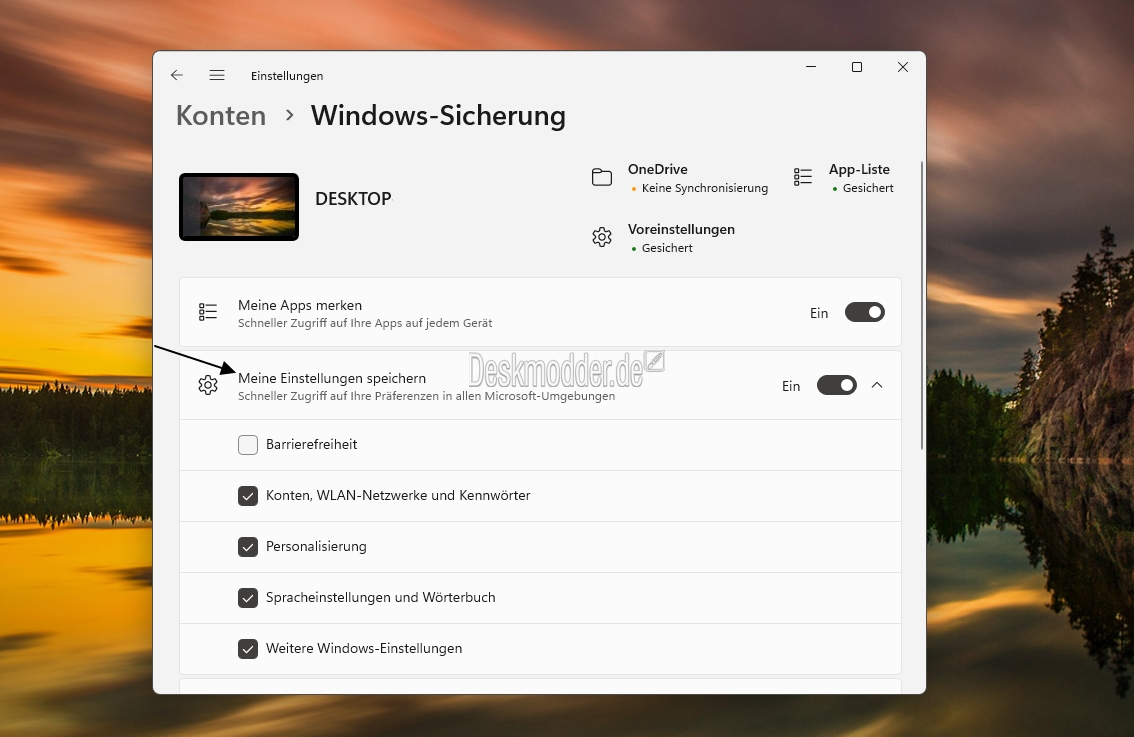Minimize the Einstellungen window

811,67
